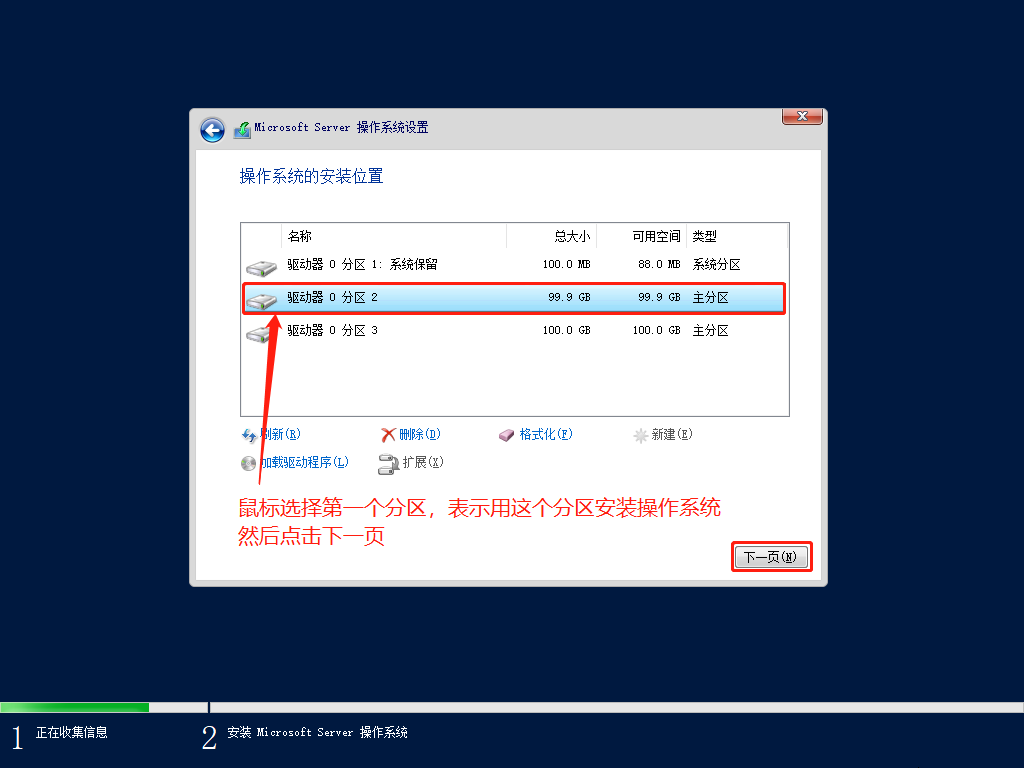
Task: Click the drive icon beside 分区 3
Action: tap(260, 331)
